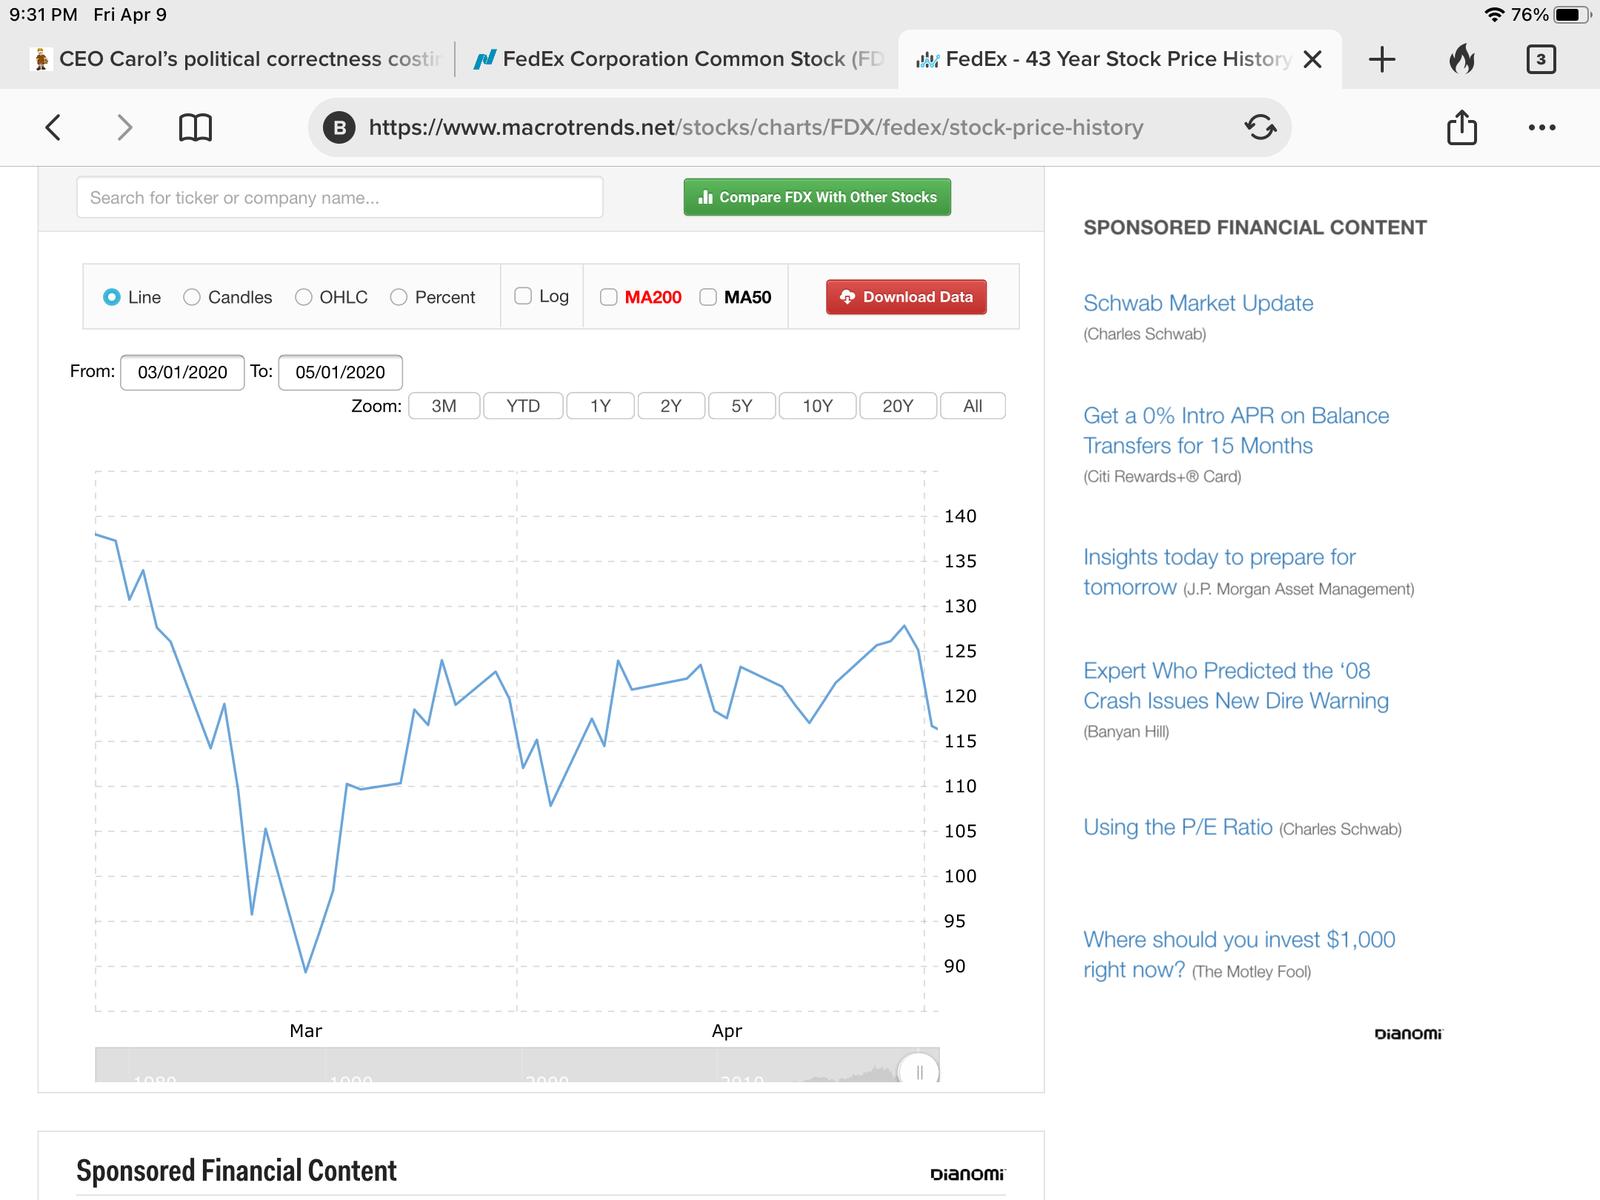Click the Download Data button
The height and width of the screenshot is (1200, 1600).
click(906, 297)
